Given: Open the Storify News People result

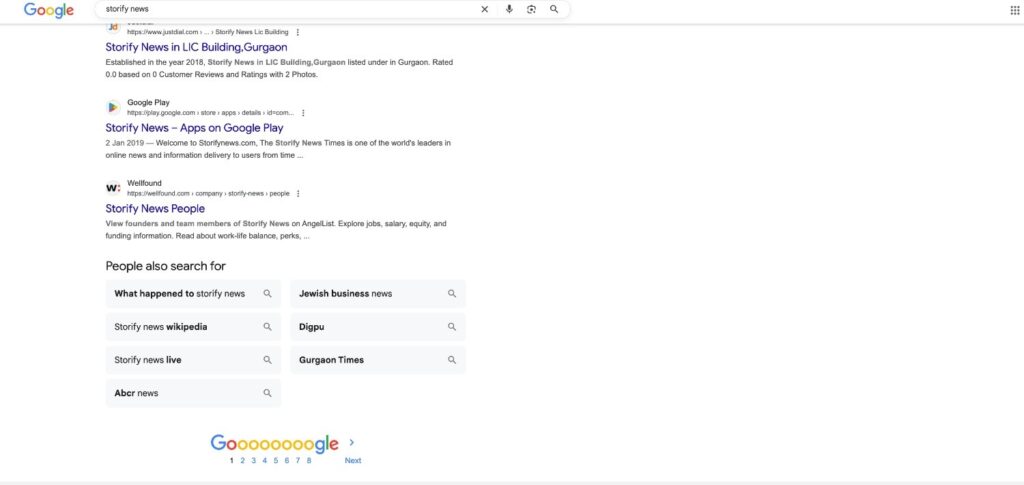Looking at the screenshot, I should [x=155, y=209].
